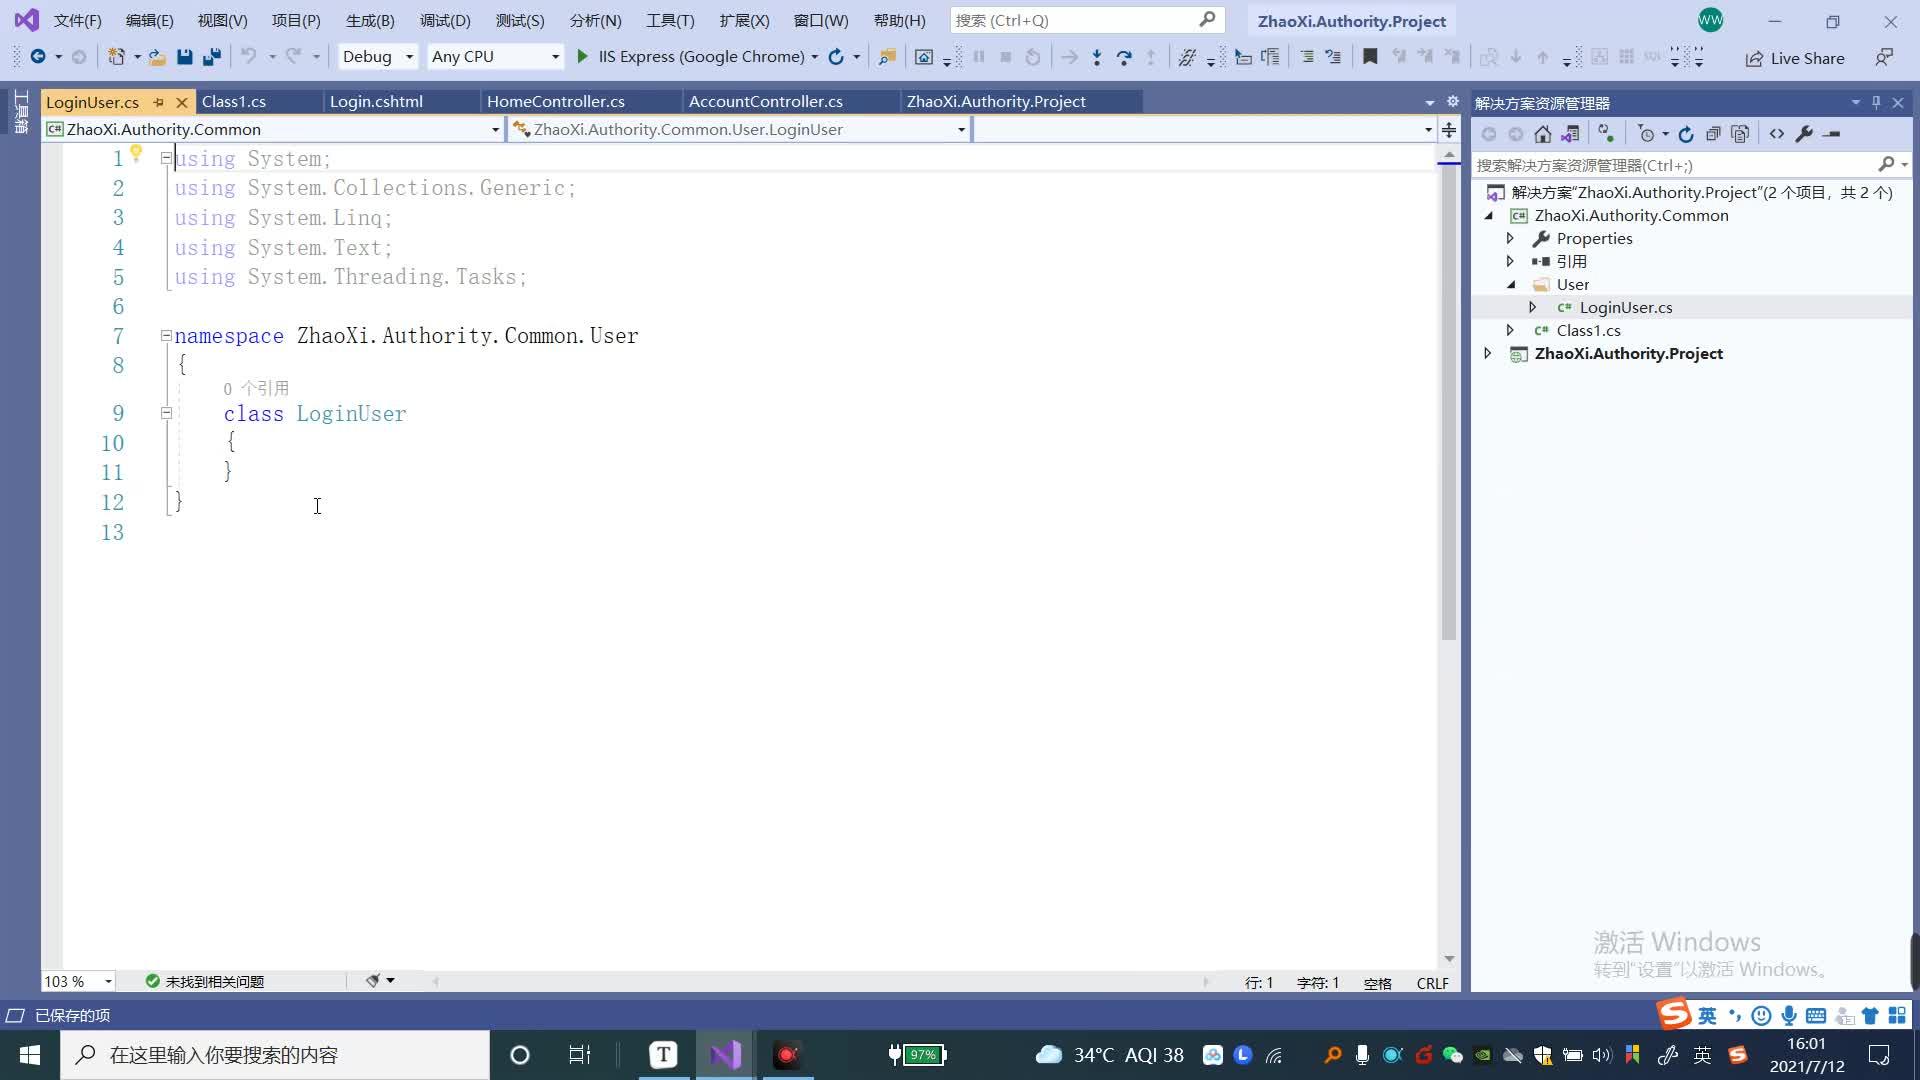Toggle auto-hide pin on Solution Explorer panel
Screen dimensions: 1920x1080
point(1876,102)
